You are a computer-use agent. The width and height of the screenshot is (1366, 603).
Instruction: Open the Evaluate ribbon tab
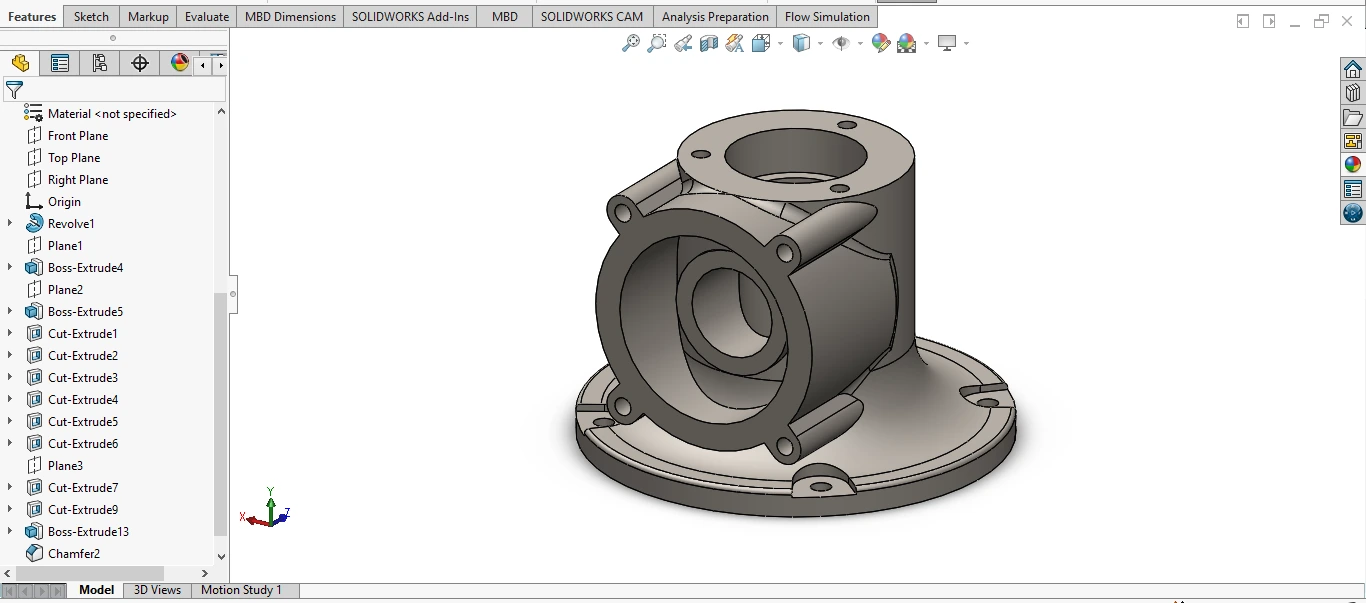click(x=207, y=17)
